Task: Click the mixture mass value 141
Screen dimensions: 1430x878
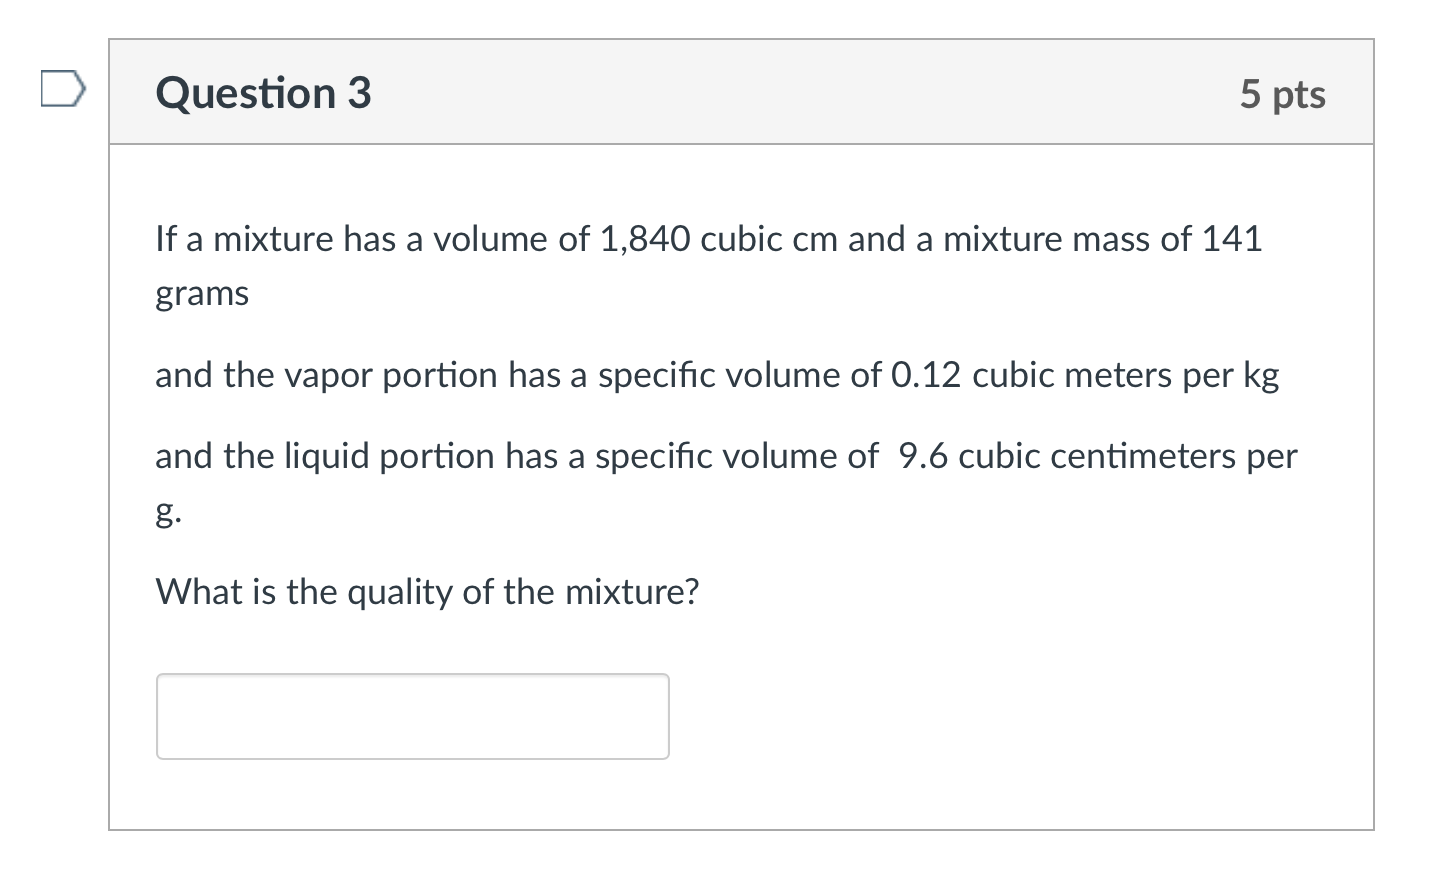Action: (1232, 239)
